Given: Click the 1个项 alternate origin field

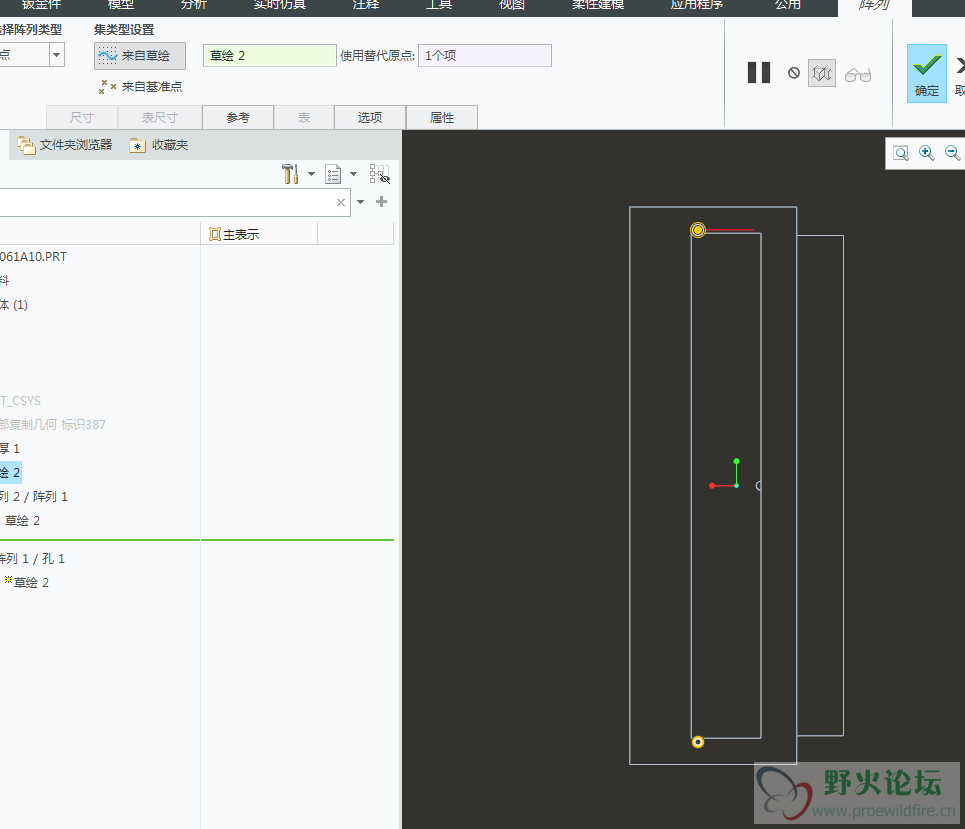Looking at the screenshot, I should (485, 55).
